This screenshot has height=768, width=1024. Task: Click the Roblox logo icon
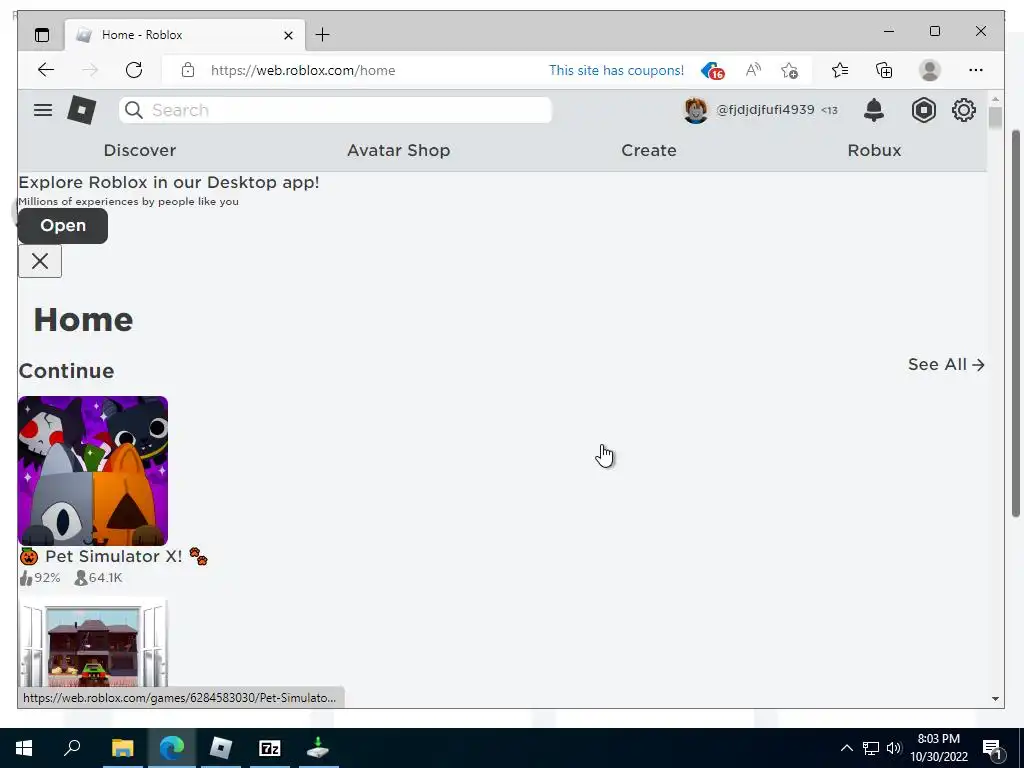[82, 110]
